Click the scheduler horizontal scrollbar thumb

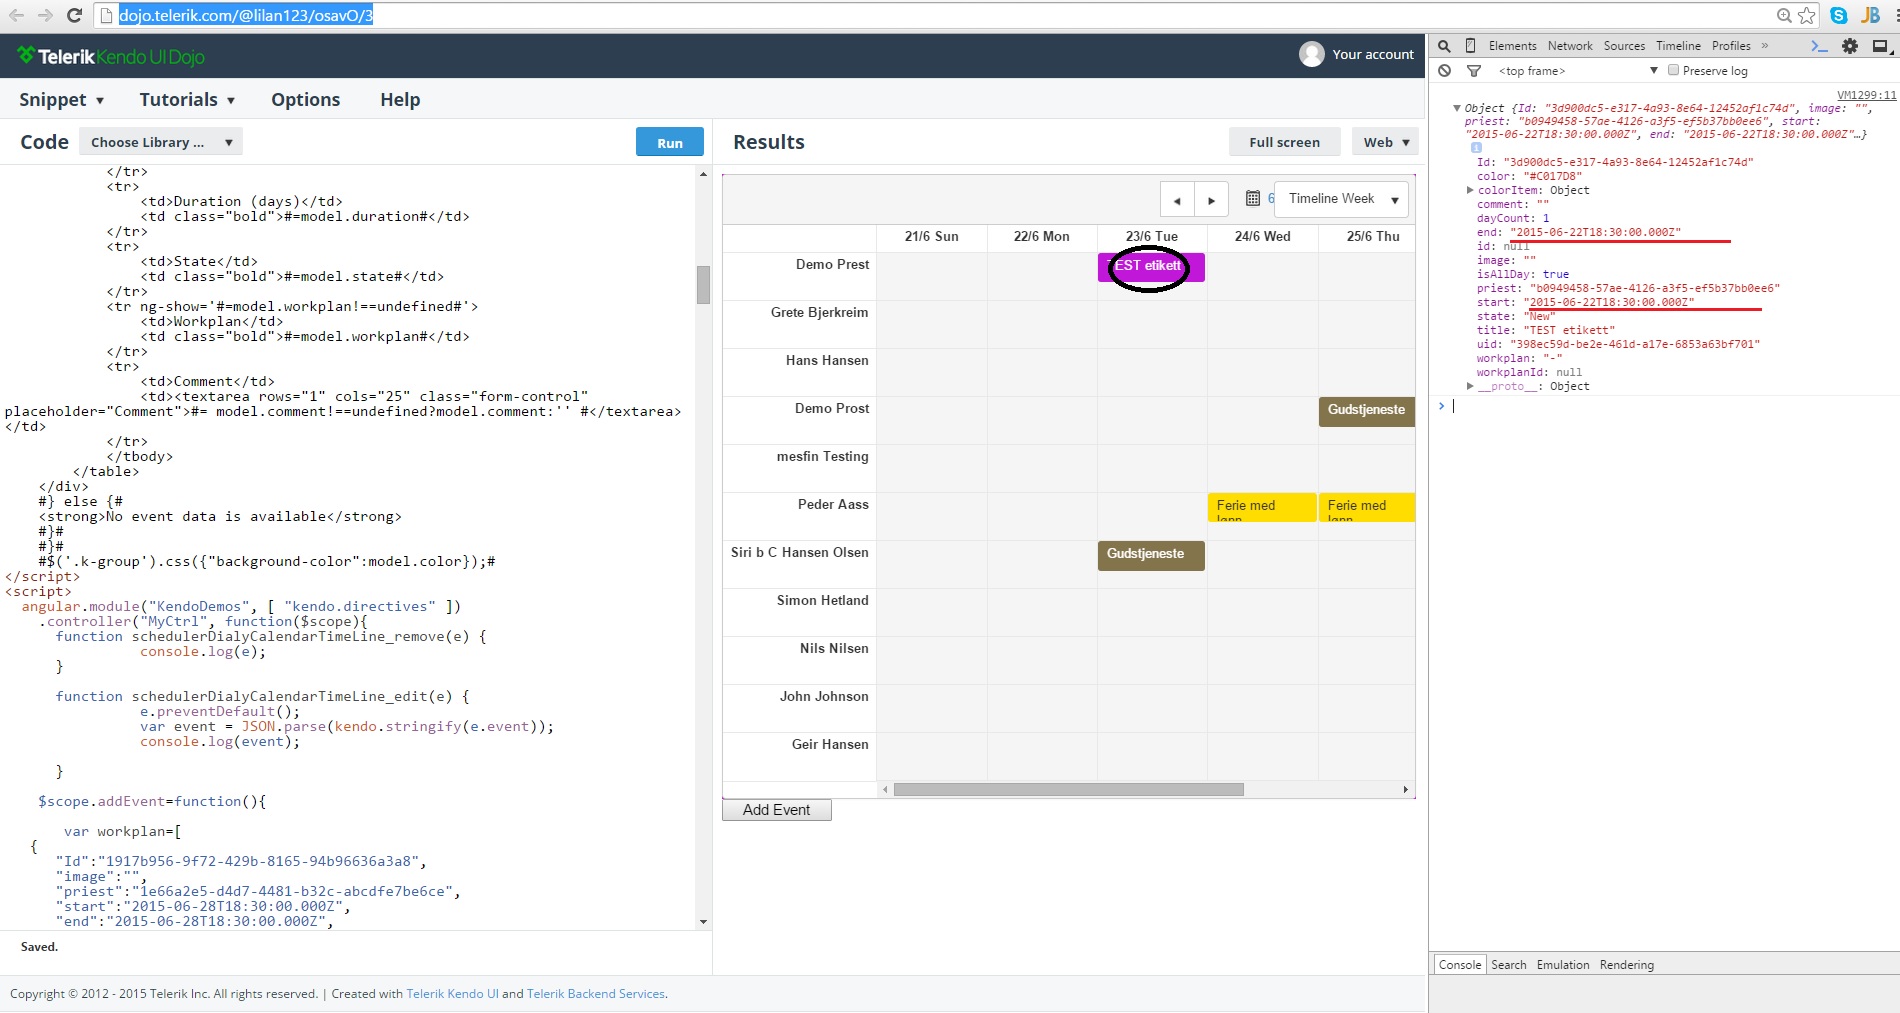(1068, 790)
